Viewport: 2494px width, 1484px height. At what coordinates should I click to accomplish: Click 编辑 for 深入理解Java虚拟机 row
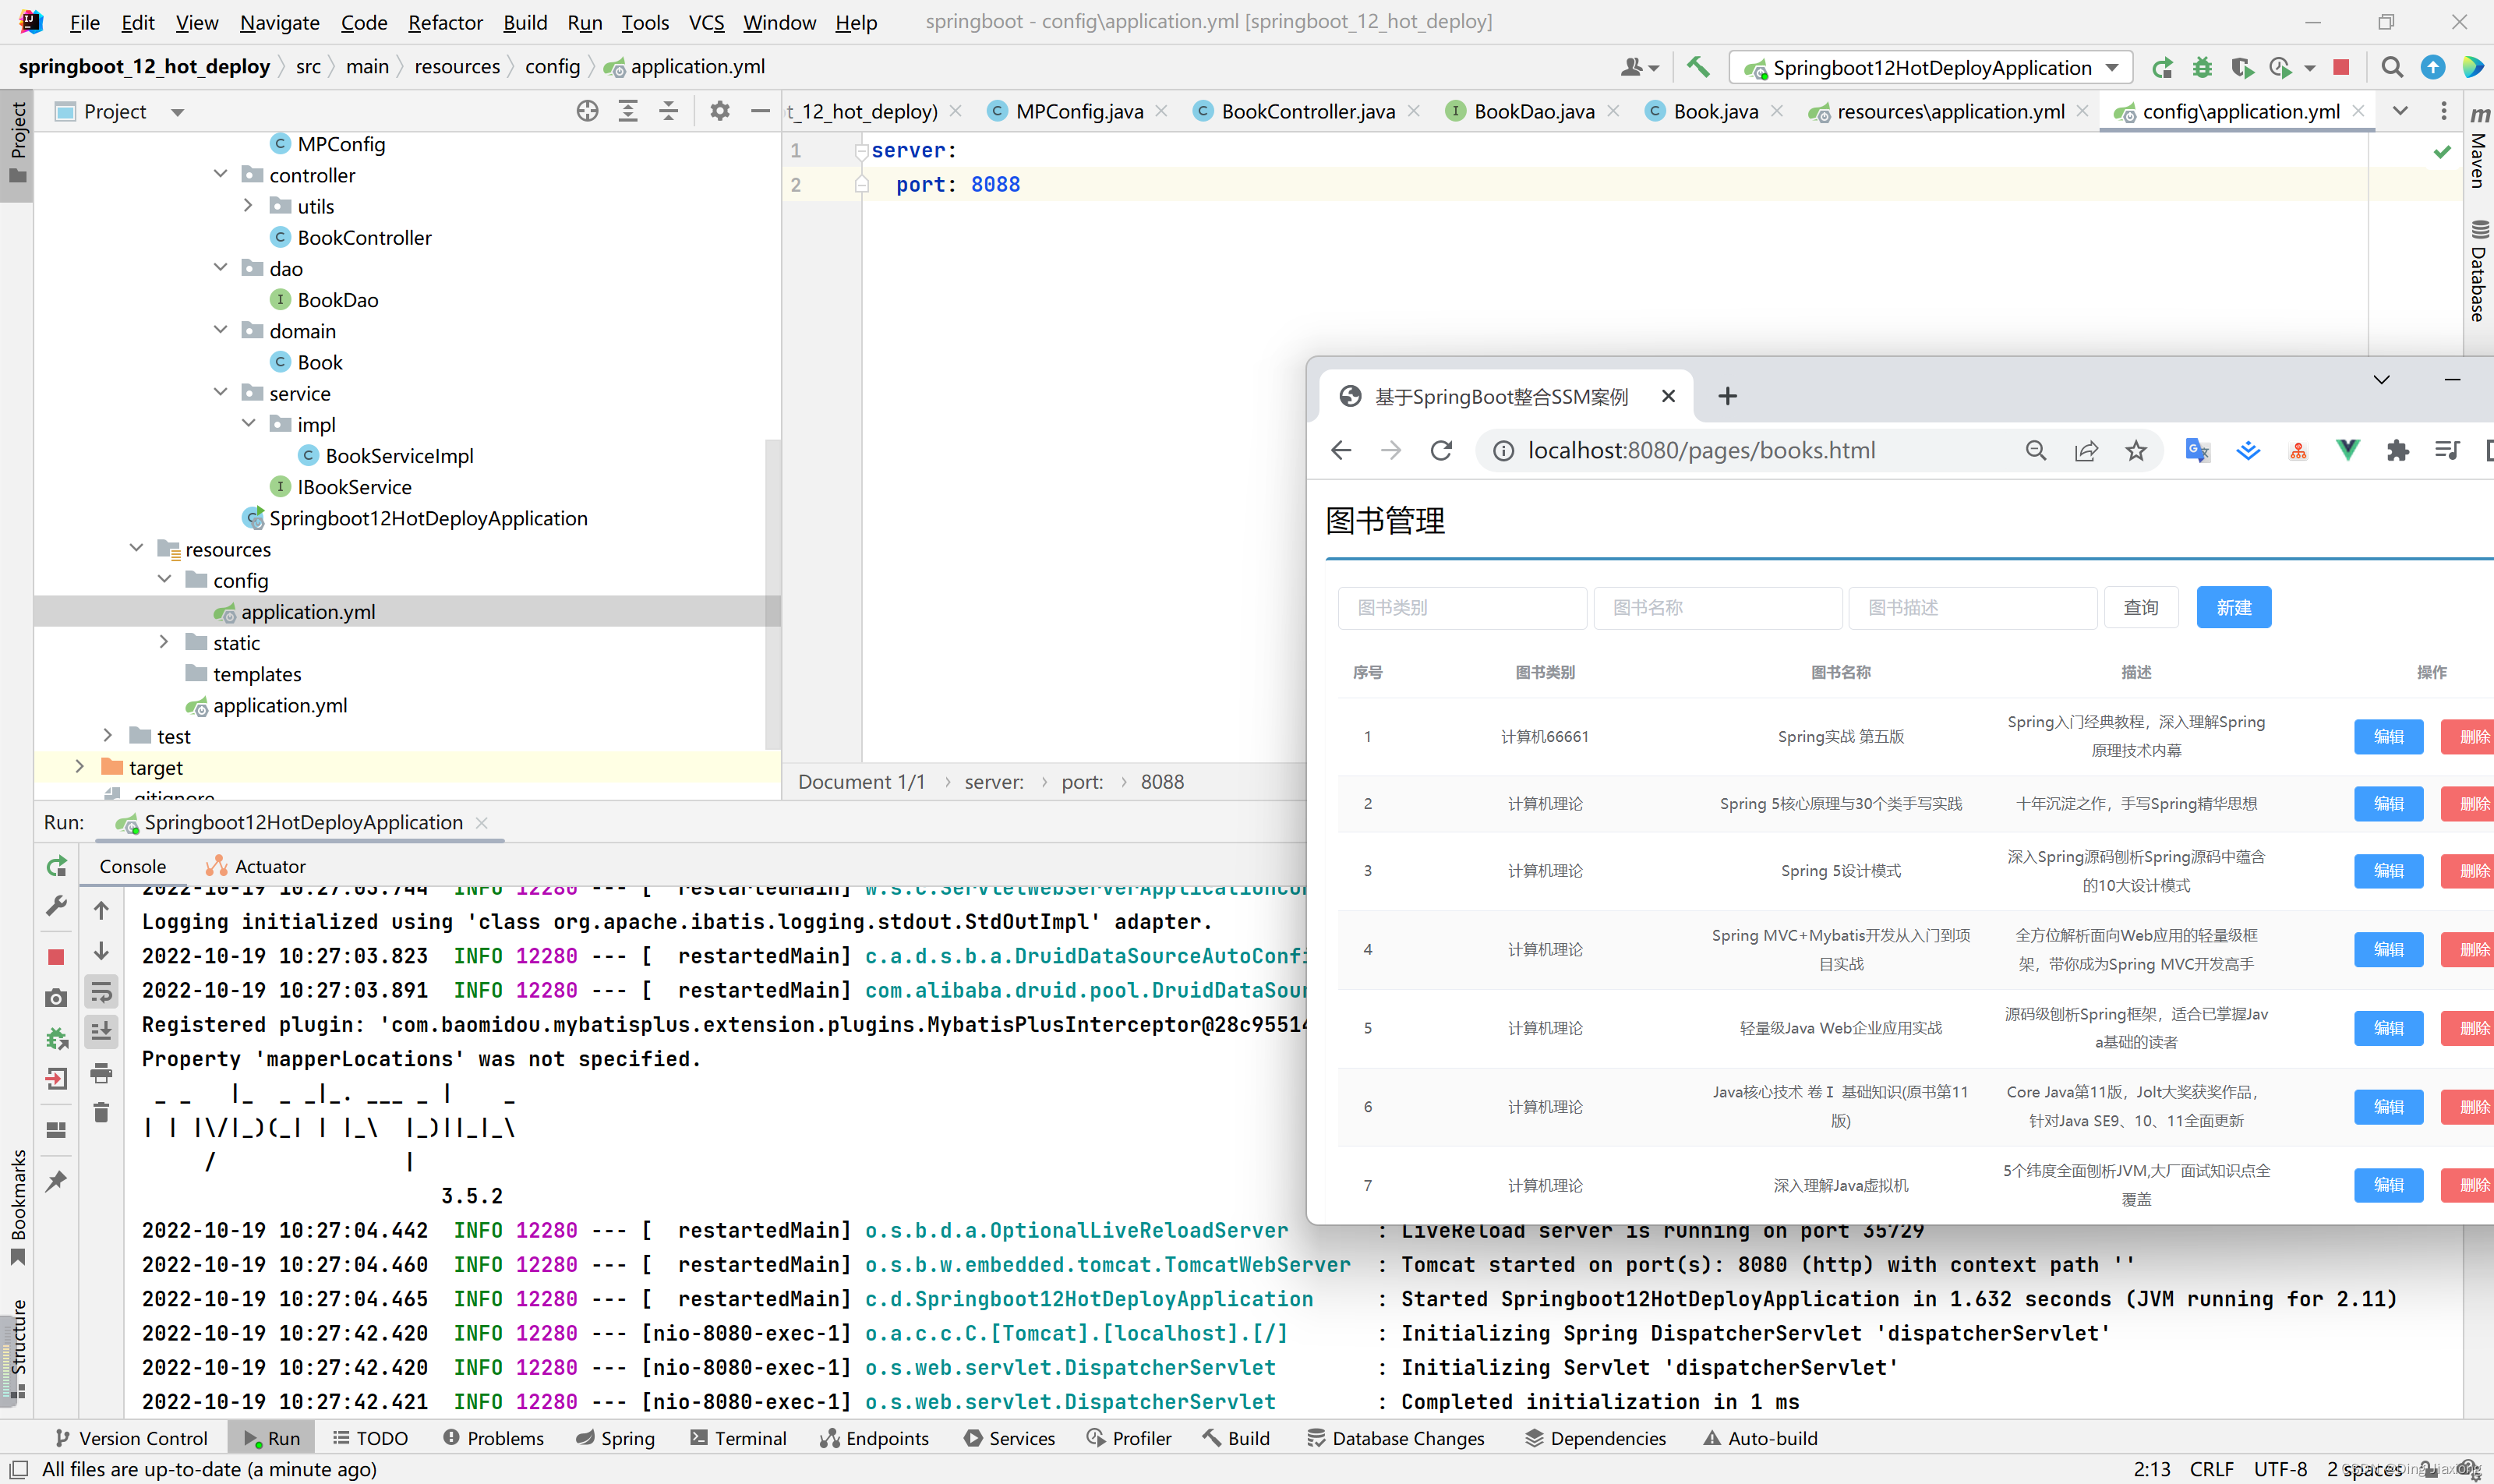2388,1185
